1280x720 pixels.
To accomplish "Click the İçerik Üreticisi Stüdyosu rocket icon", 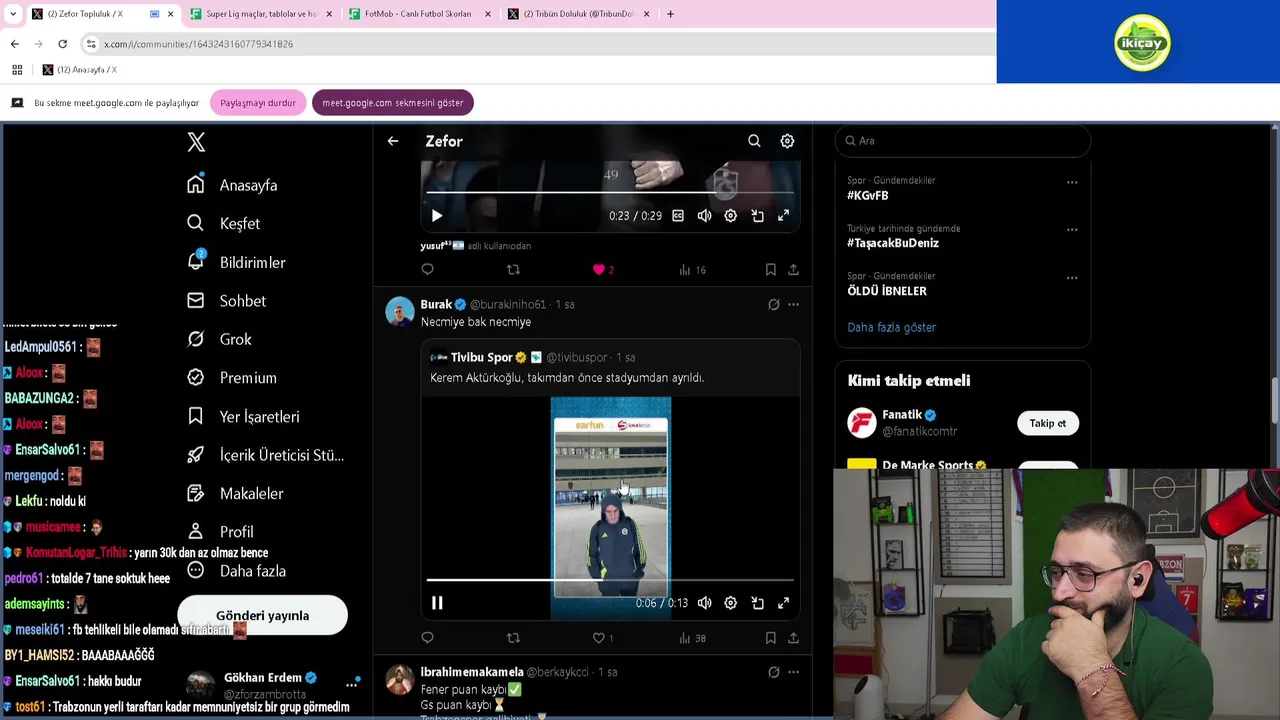I will click(x=196, y=455).
